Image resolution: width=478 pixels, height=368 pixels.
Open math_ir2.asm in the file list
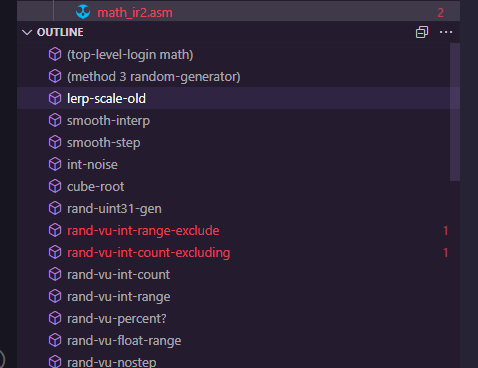click(x=135, y=13)
